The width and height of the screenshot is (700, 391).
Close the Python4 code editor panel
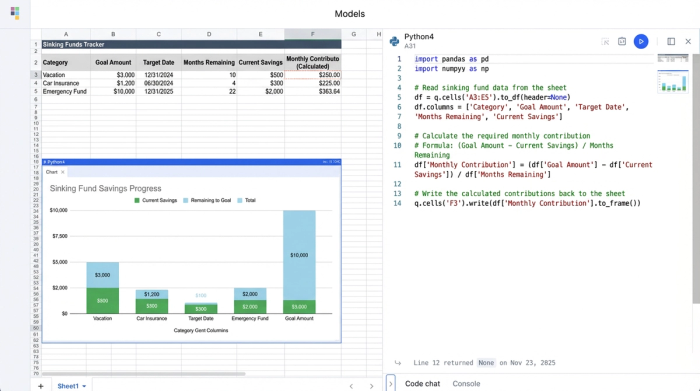click(688, 42)
